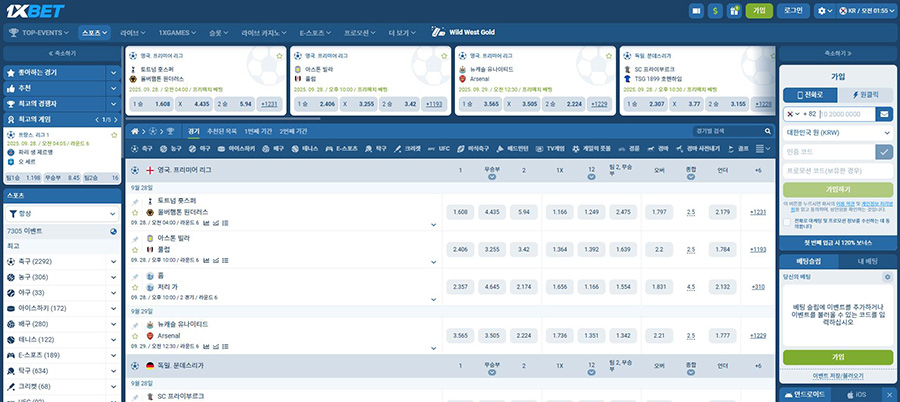Check the 전화로 promotions consent checkbox

[x=787, y=222]
